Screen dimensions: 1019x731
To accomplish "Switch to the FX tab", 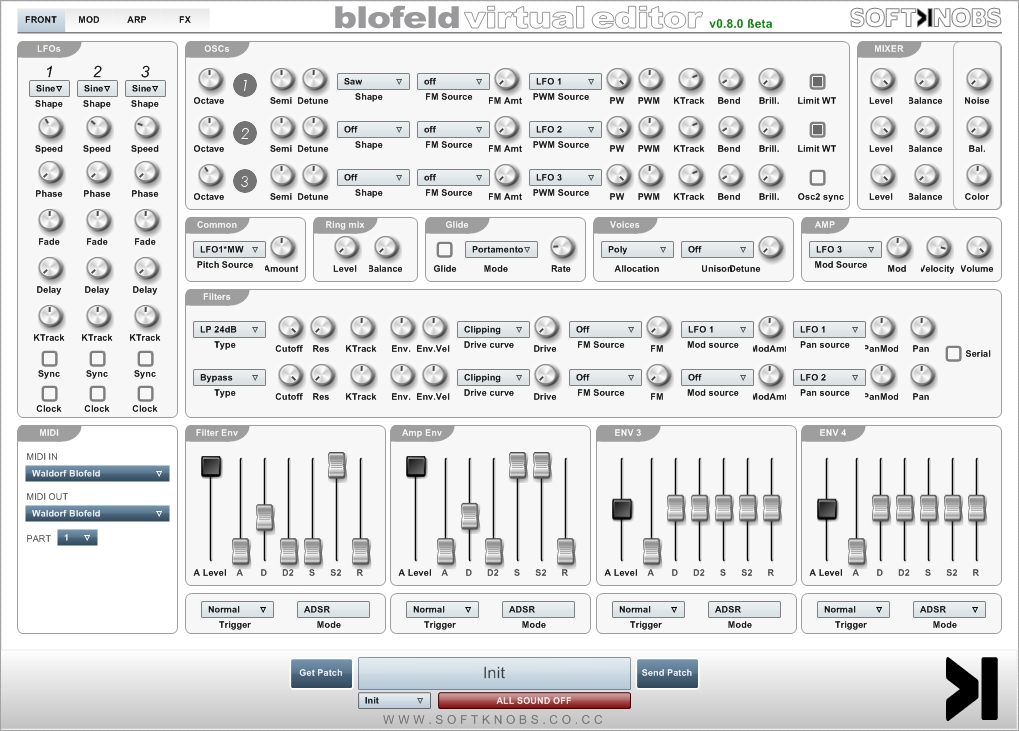I will [x=185, y=19].
